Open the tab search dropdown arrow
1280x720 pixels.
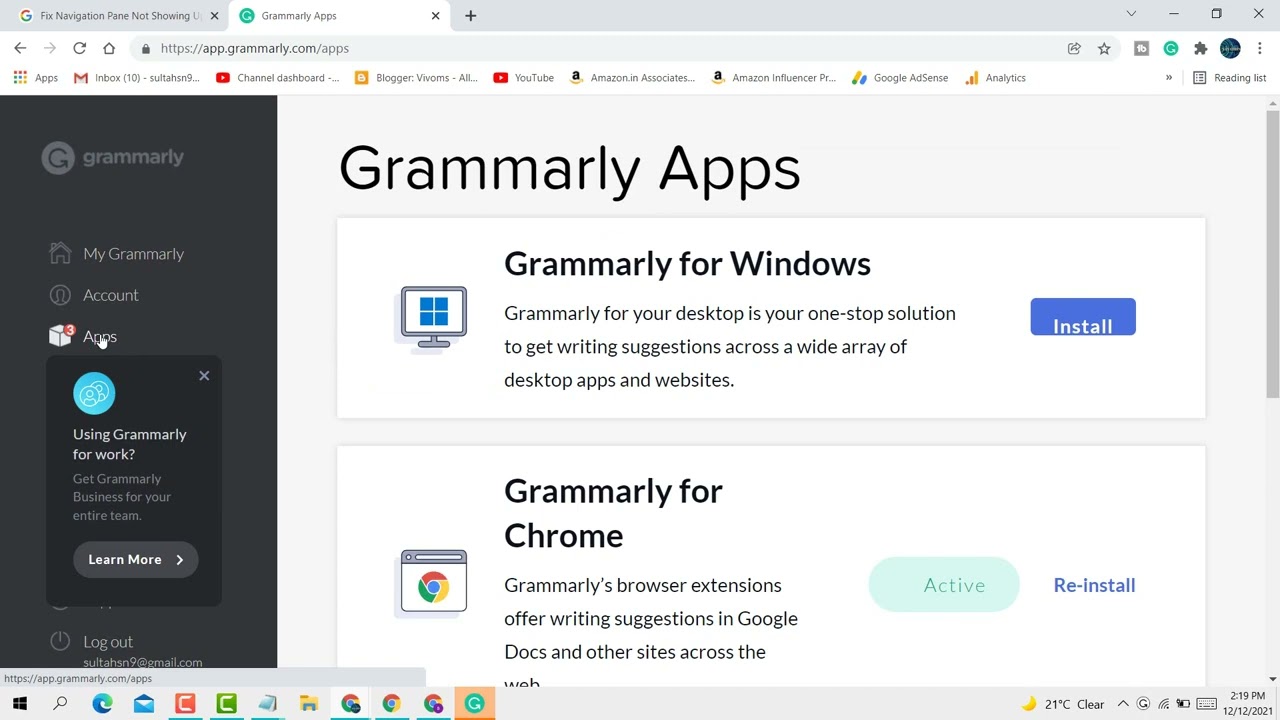click(x=1131, y=14)
